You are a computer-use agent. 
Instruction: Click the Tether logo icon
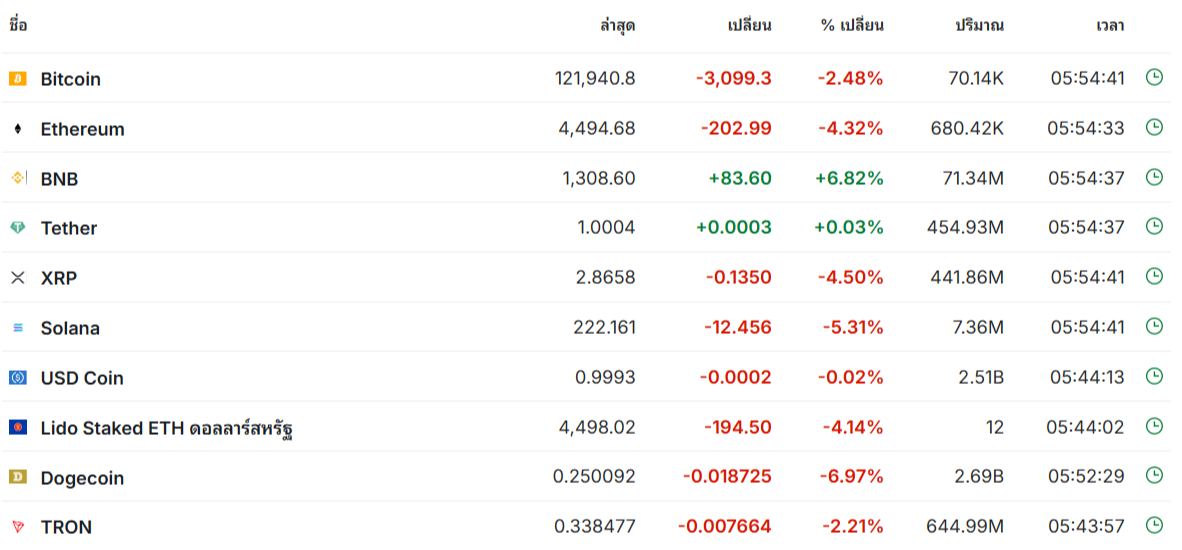click(17, 228)
